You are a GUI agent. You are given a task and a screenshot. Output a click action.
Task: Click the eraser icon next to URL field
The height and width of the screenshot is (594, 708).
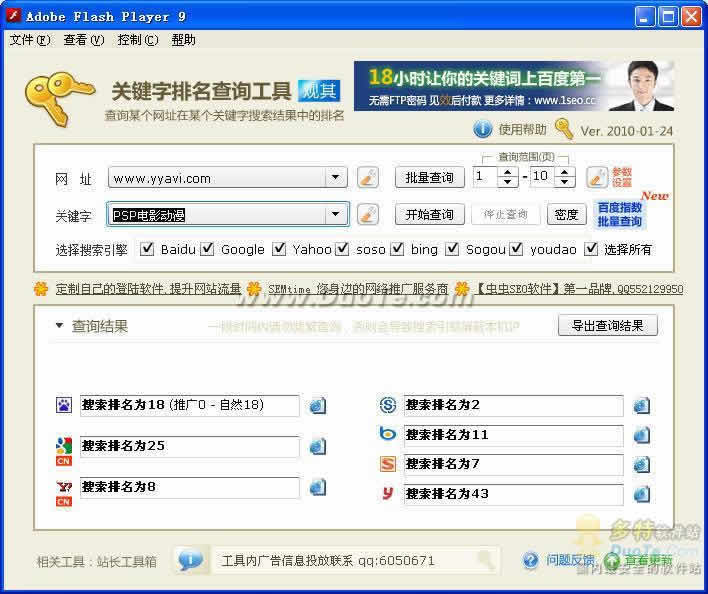click(368, 177)
